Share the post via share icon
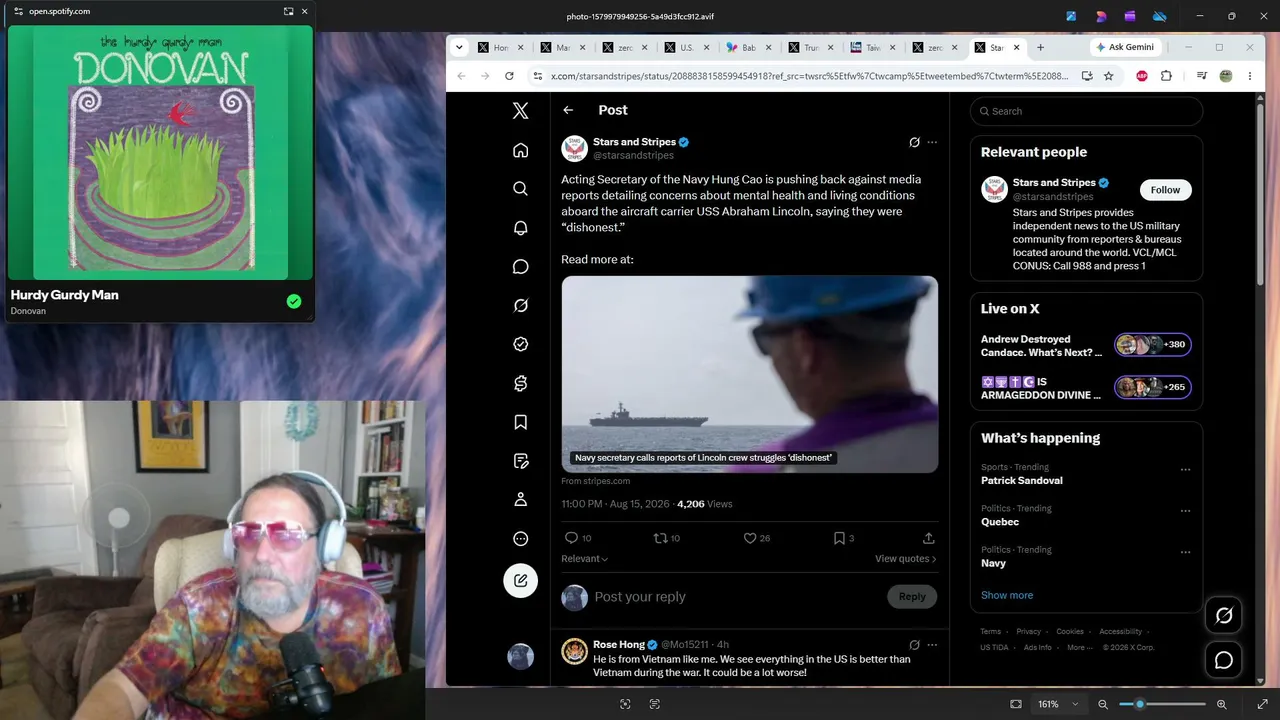The image size is (1280, 720). coord(928,538)
